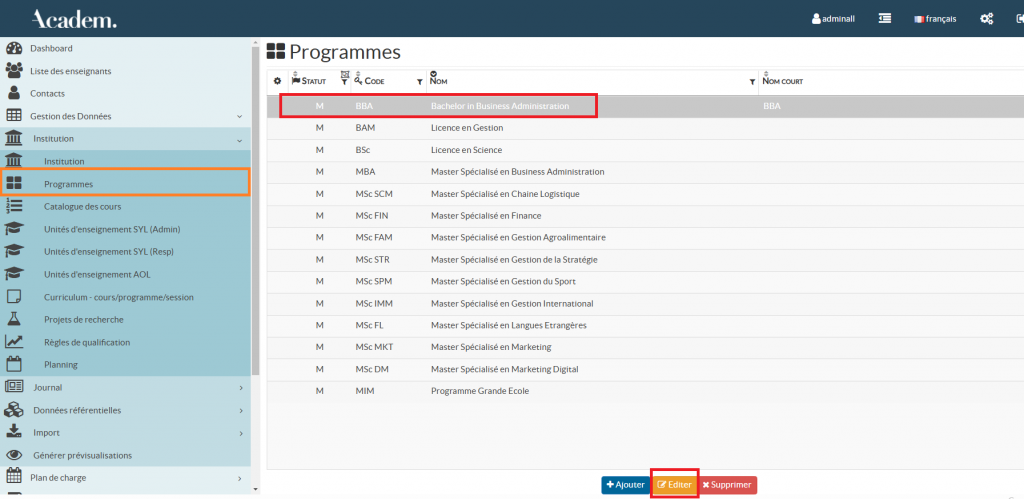Screen dimensions: 1024x499
Task: Open Catalogue des cours from sidebar
Action: pos(82,206)
